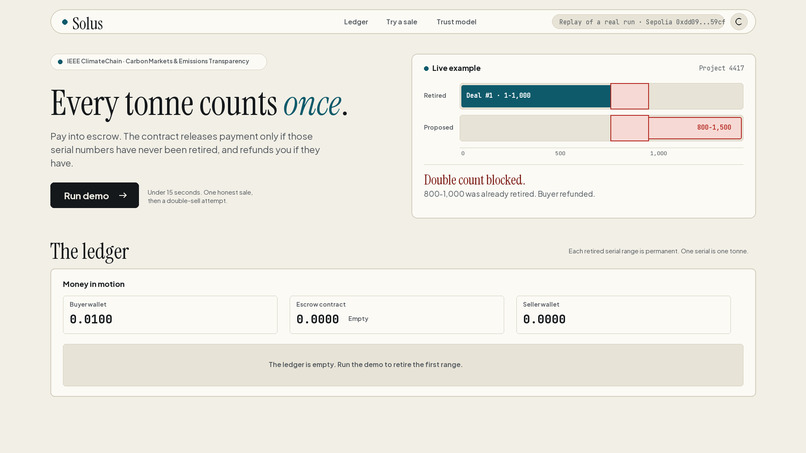Click the pink overlap on Proposed row
This screenshot has width=806, height=453.
point(629,128)
